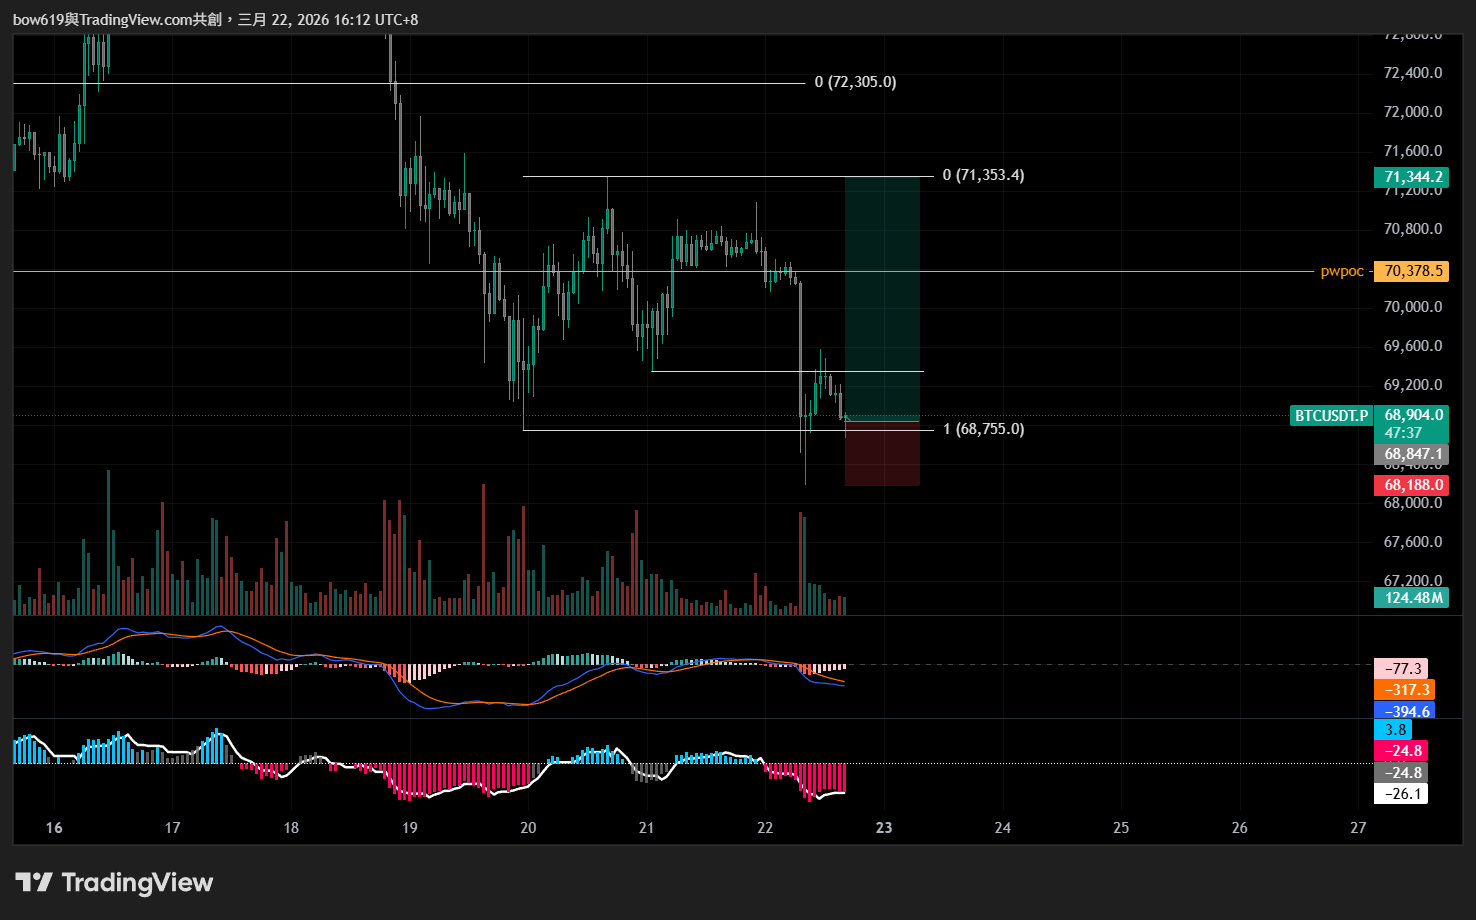Viewport: 1476px width, 920px height.
Task: Click the grey -24.8 oscillator value tag
Action: [1401, 772]
